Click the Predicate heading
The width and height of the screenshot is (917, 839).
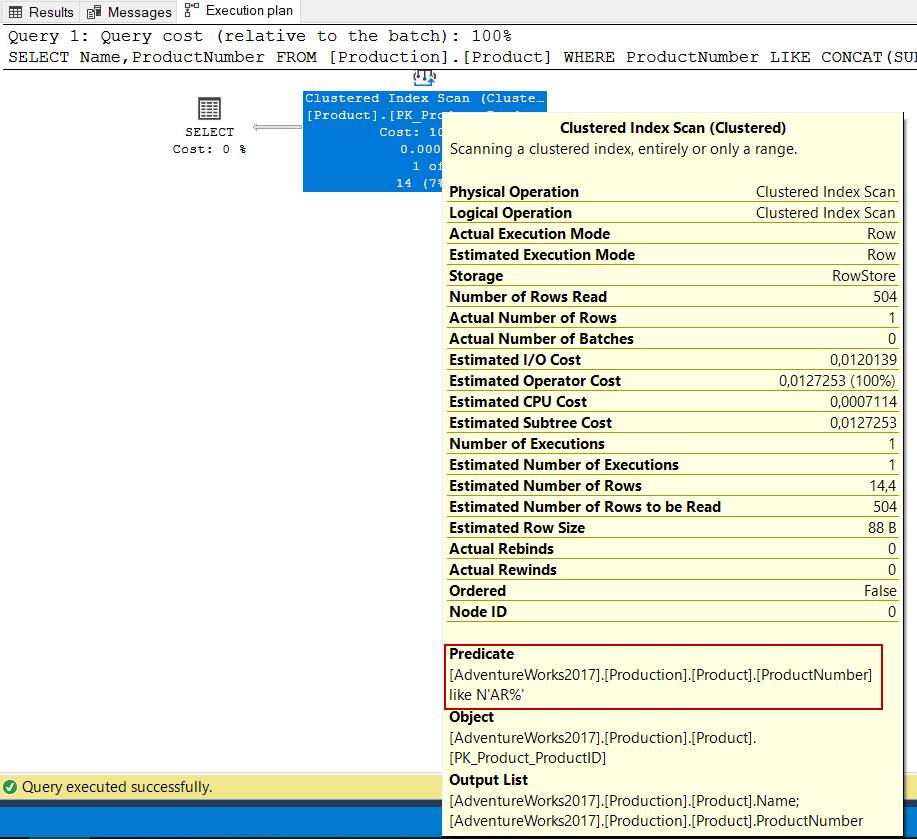click(x=481, y=654)
